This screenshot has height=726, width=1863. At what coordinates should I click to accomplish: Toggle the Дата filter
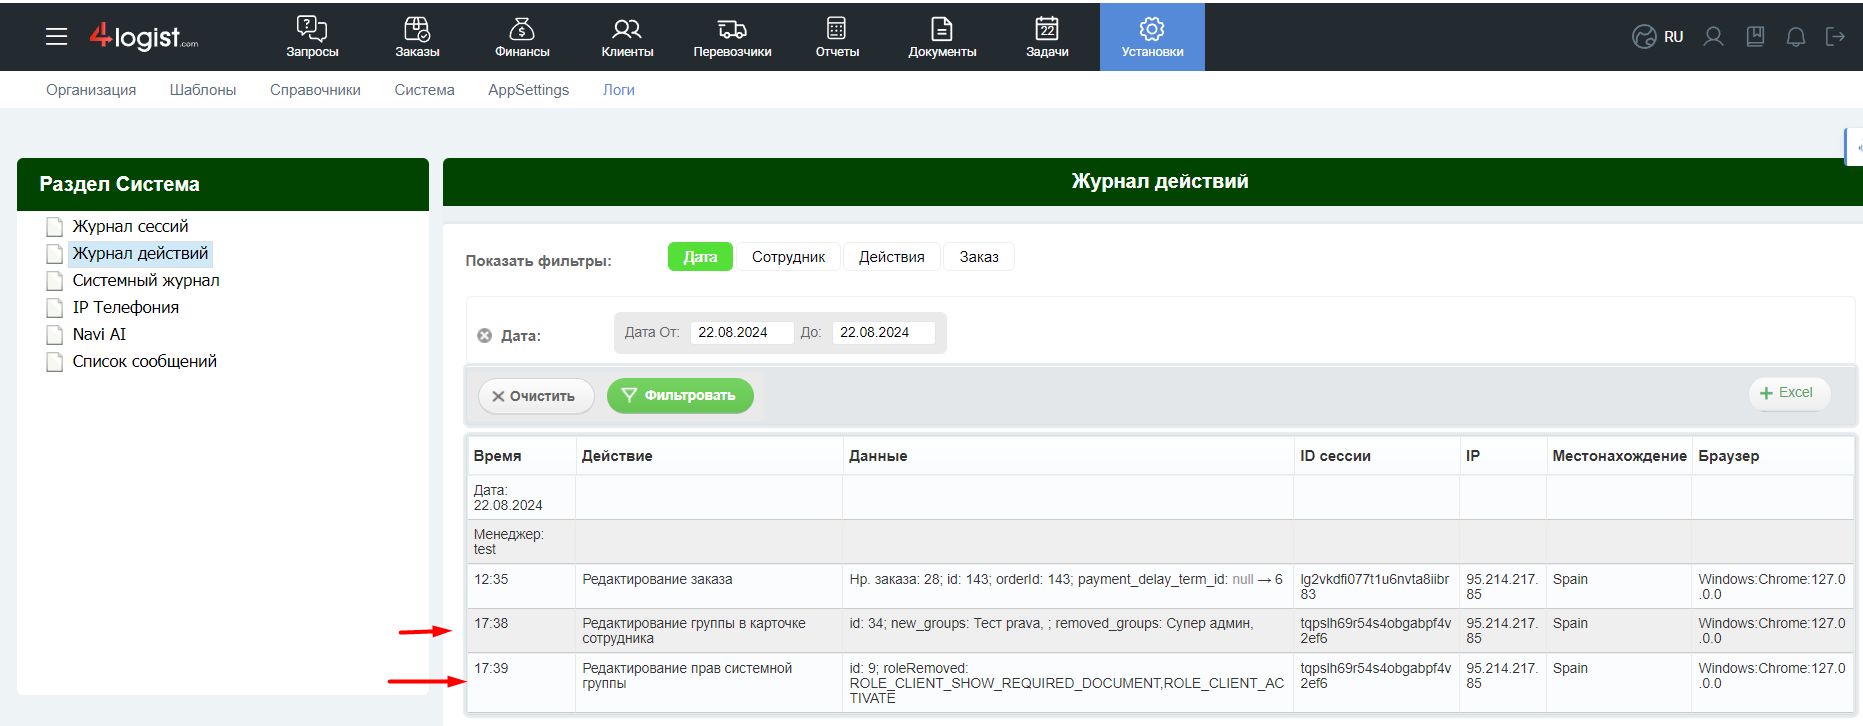pyautogui.click(x=700, y=257)
